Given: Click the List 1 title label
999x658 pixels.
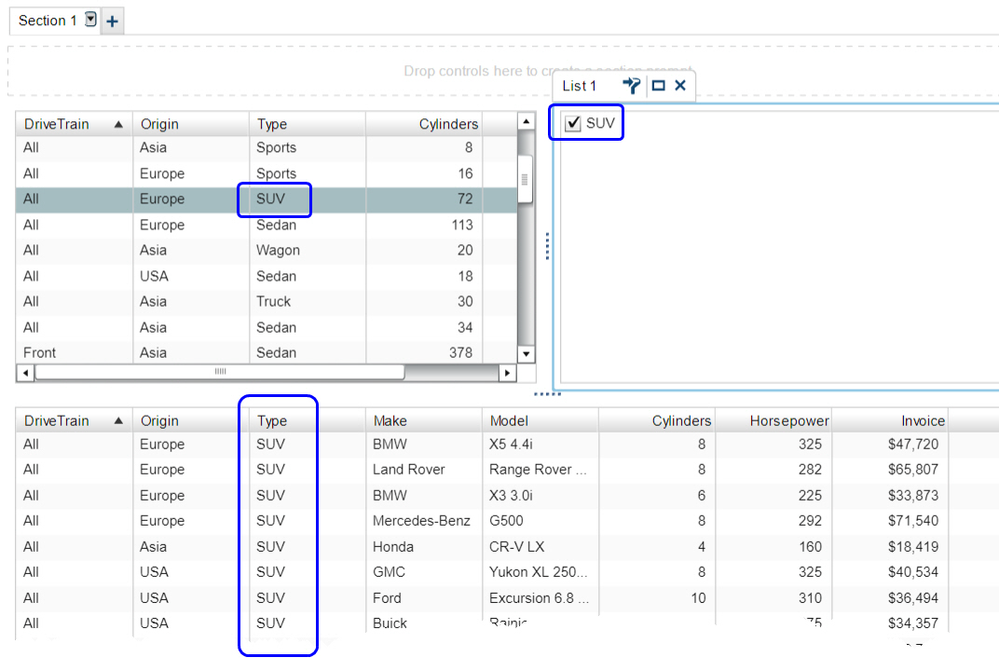Looking at the screenshot, I should (x=580, y=86).
